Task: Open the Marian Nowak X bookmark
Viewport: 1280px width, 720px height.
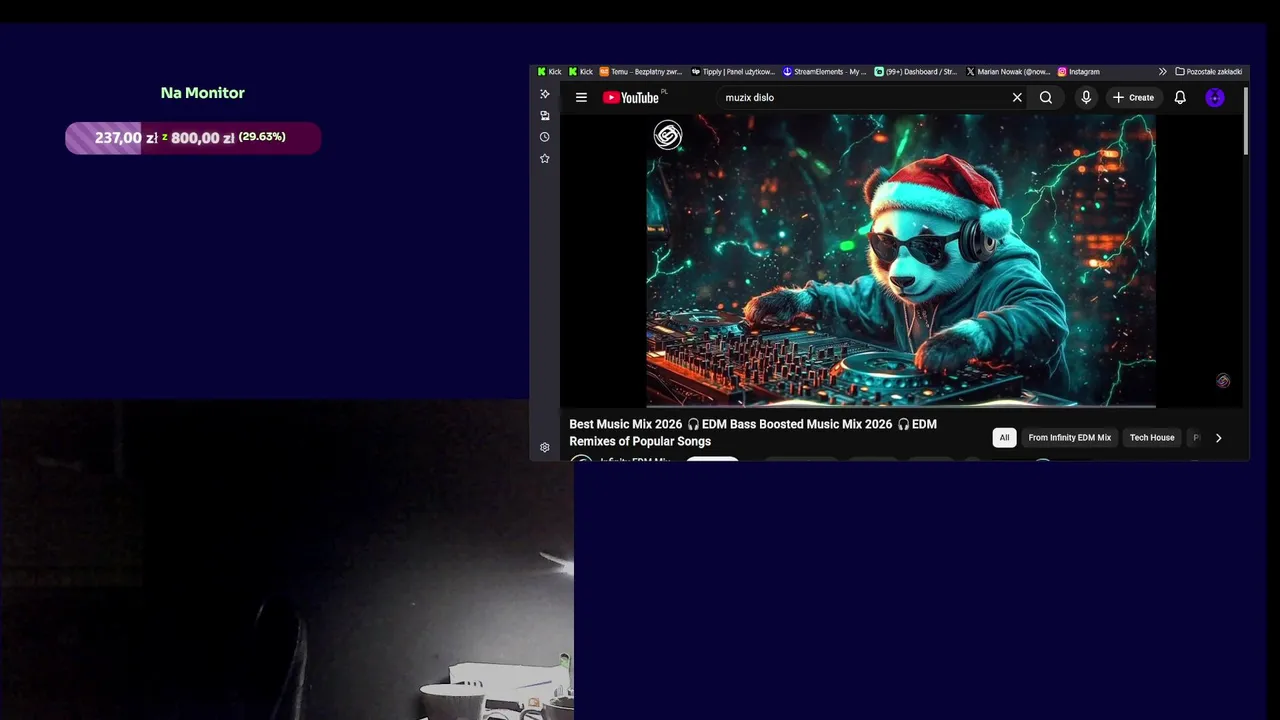Action: pos(1008,72)
